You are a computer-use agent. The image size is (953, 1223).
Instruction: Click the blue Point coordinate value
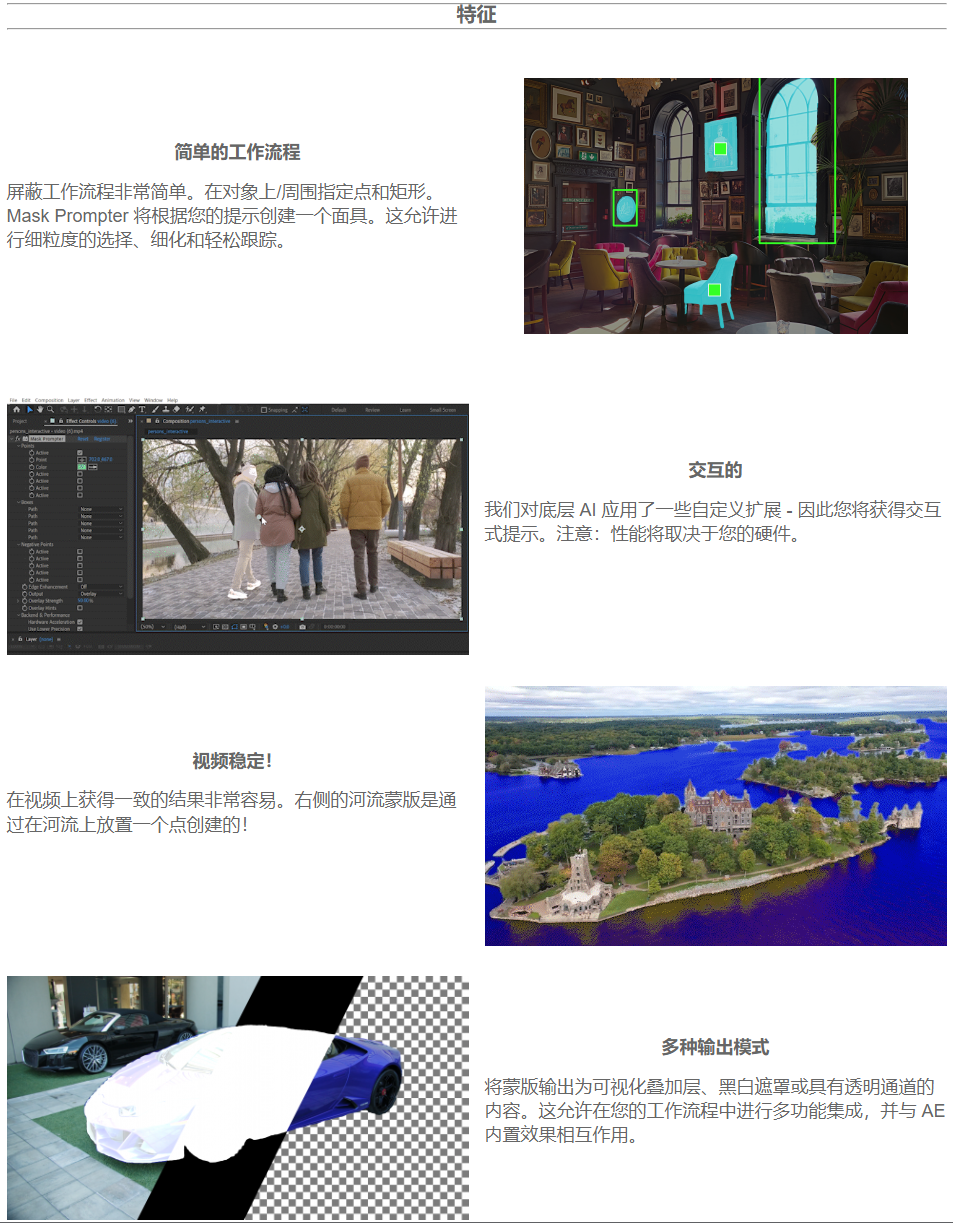click(100, 459)
